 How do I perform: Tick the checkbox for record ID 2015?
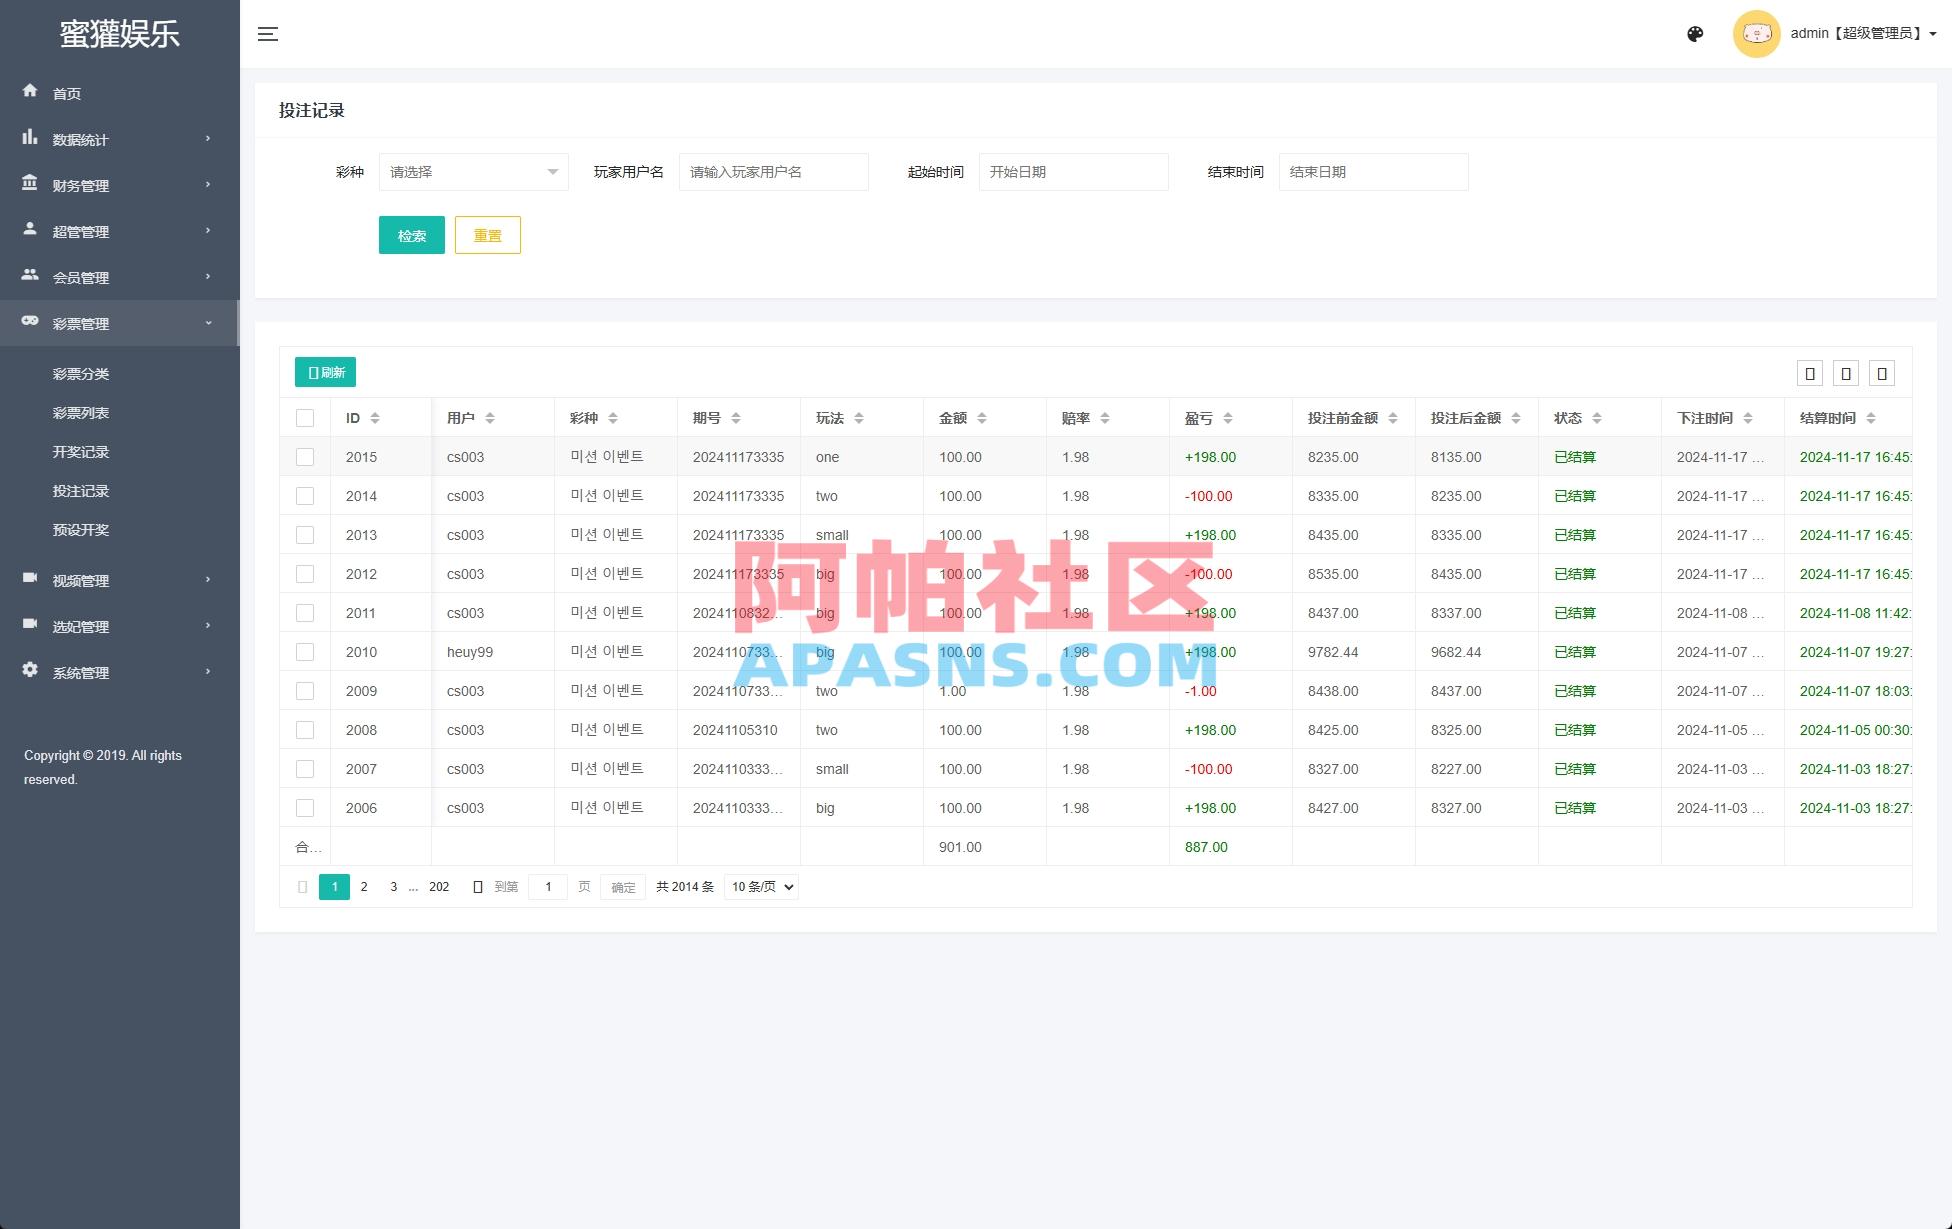pyautogui.click(x=305, y=457)
